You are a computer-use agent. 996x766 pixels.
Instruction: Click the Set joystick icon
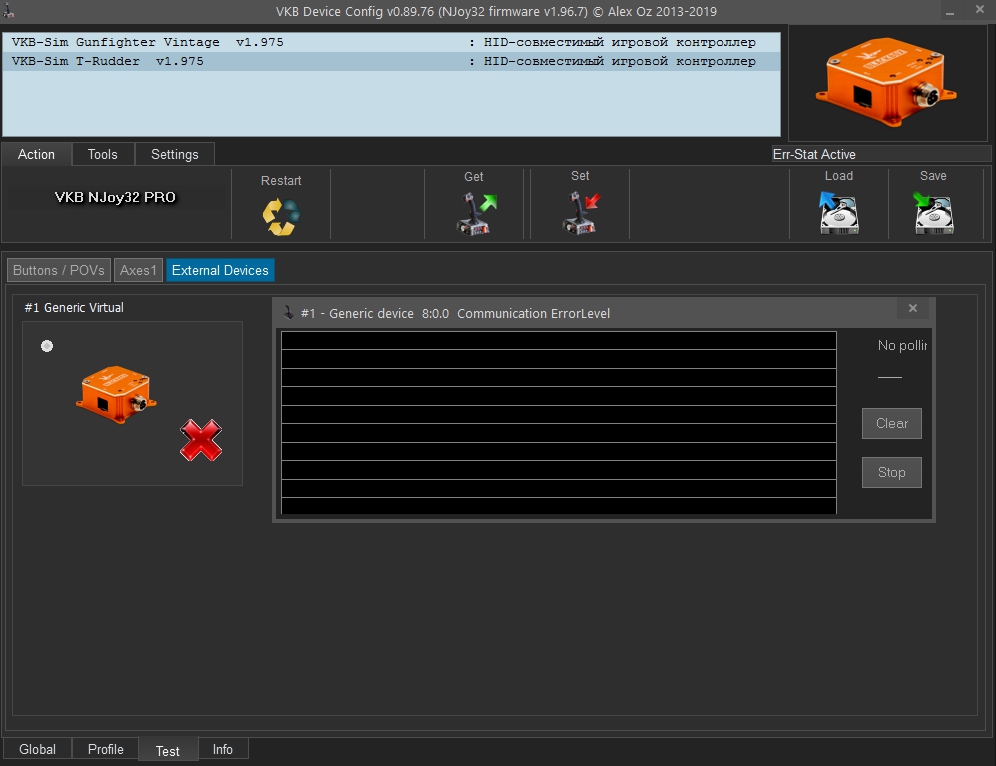pos(581,213)
